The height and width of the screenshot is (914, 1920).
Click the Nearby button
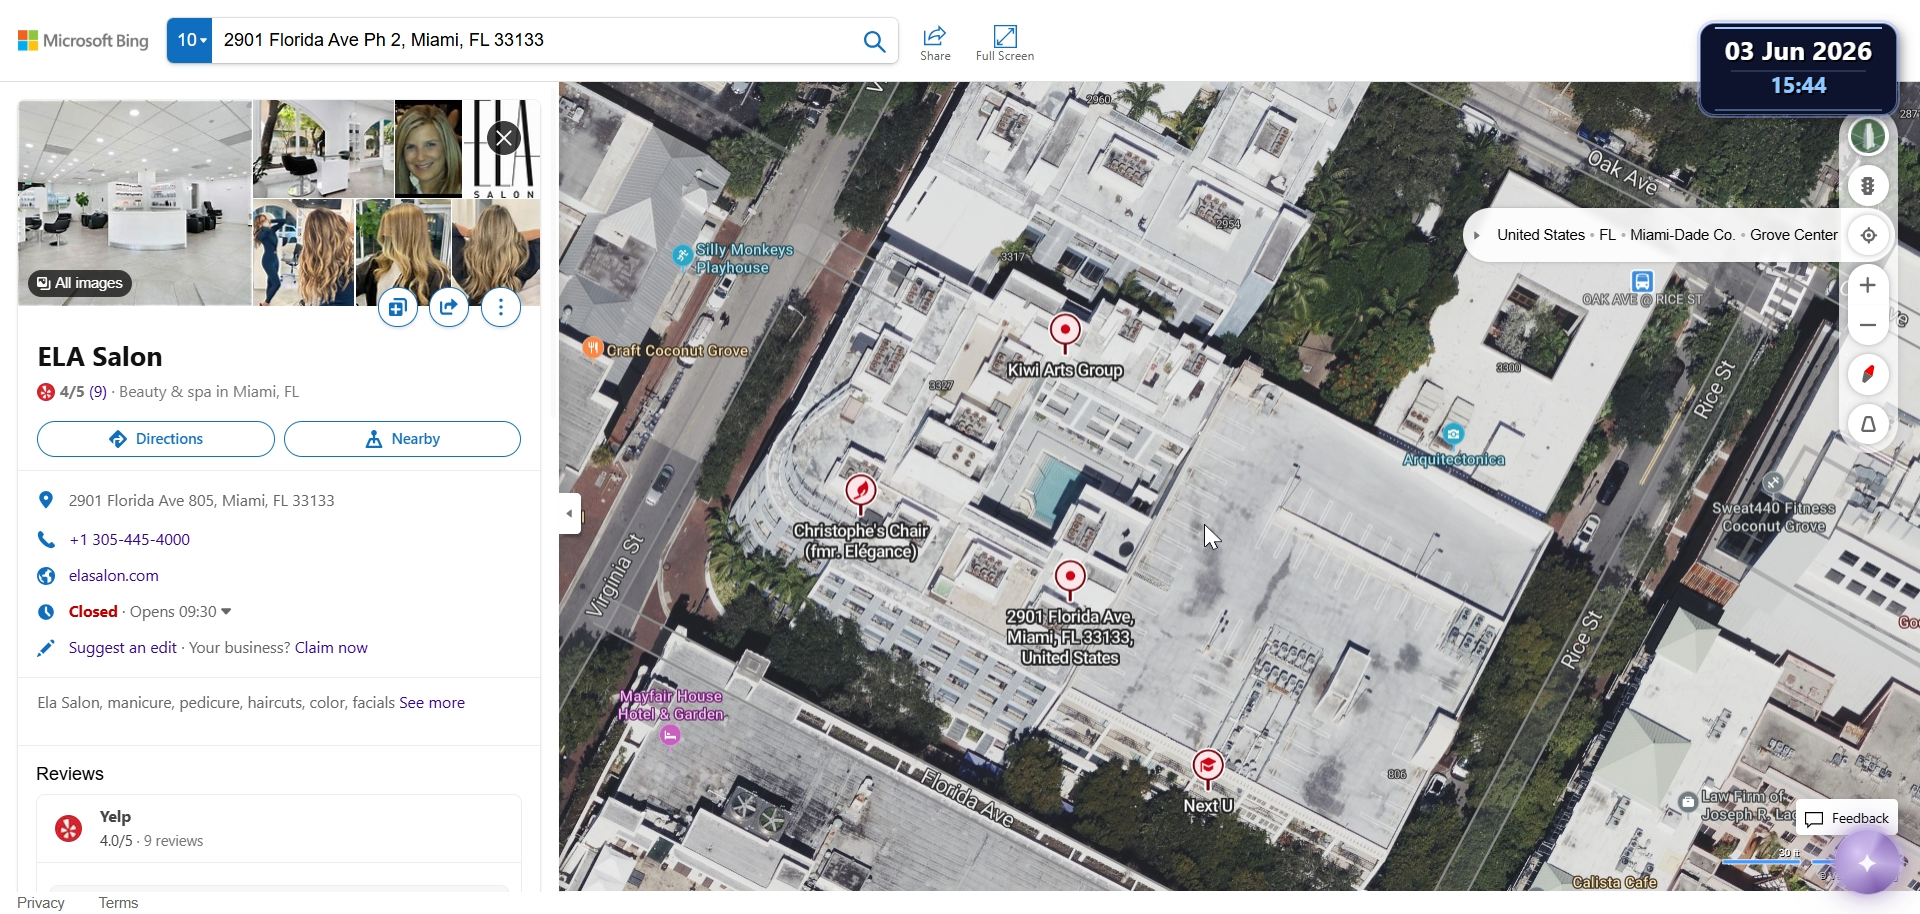pos(402,439)
